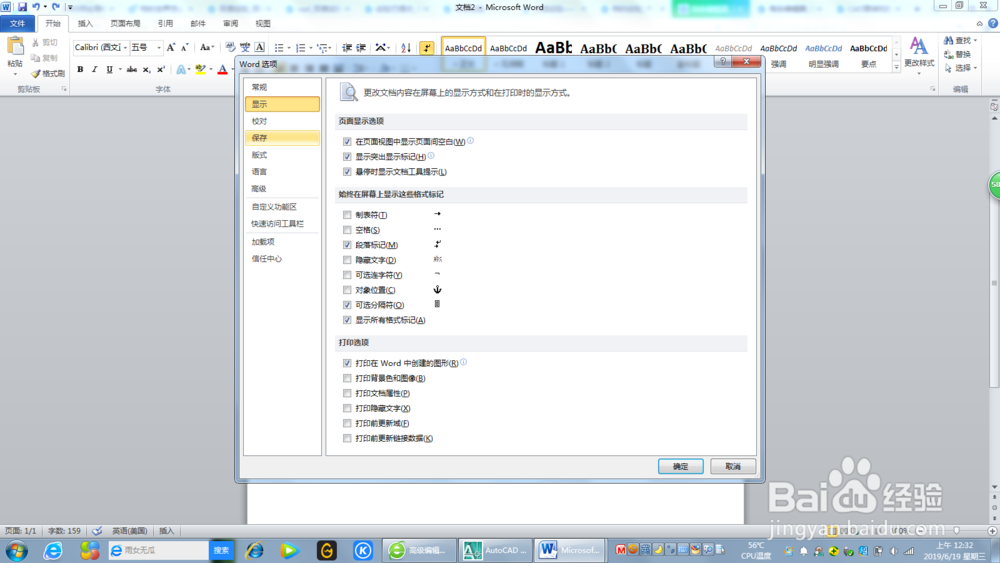Click the Change Styles icon

coord(918,46)
